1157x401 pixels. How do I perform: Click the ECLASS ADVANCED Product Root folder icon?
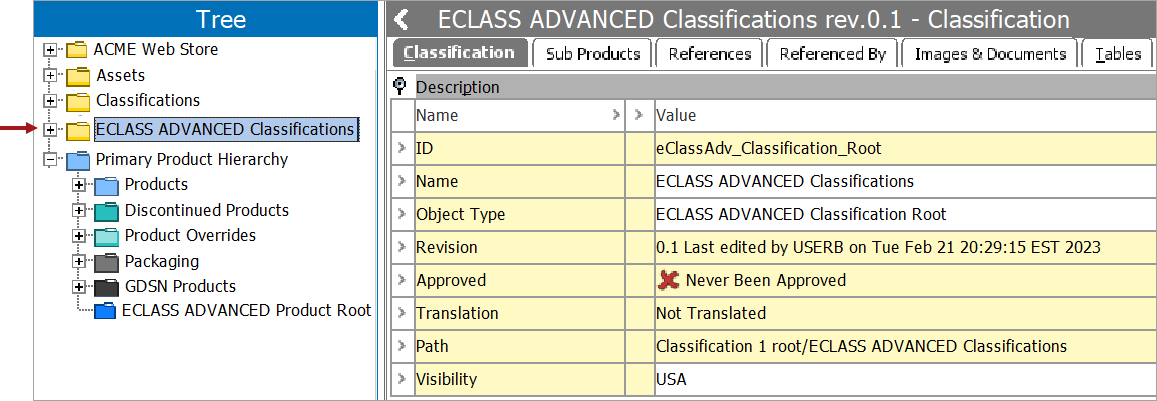[x=106, y=311]
